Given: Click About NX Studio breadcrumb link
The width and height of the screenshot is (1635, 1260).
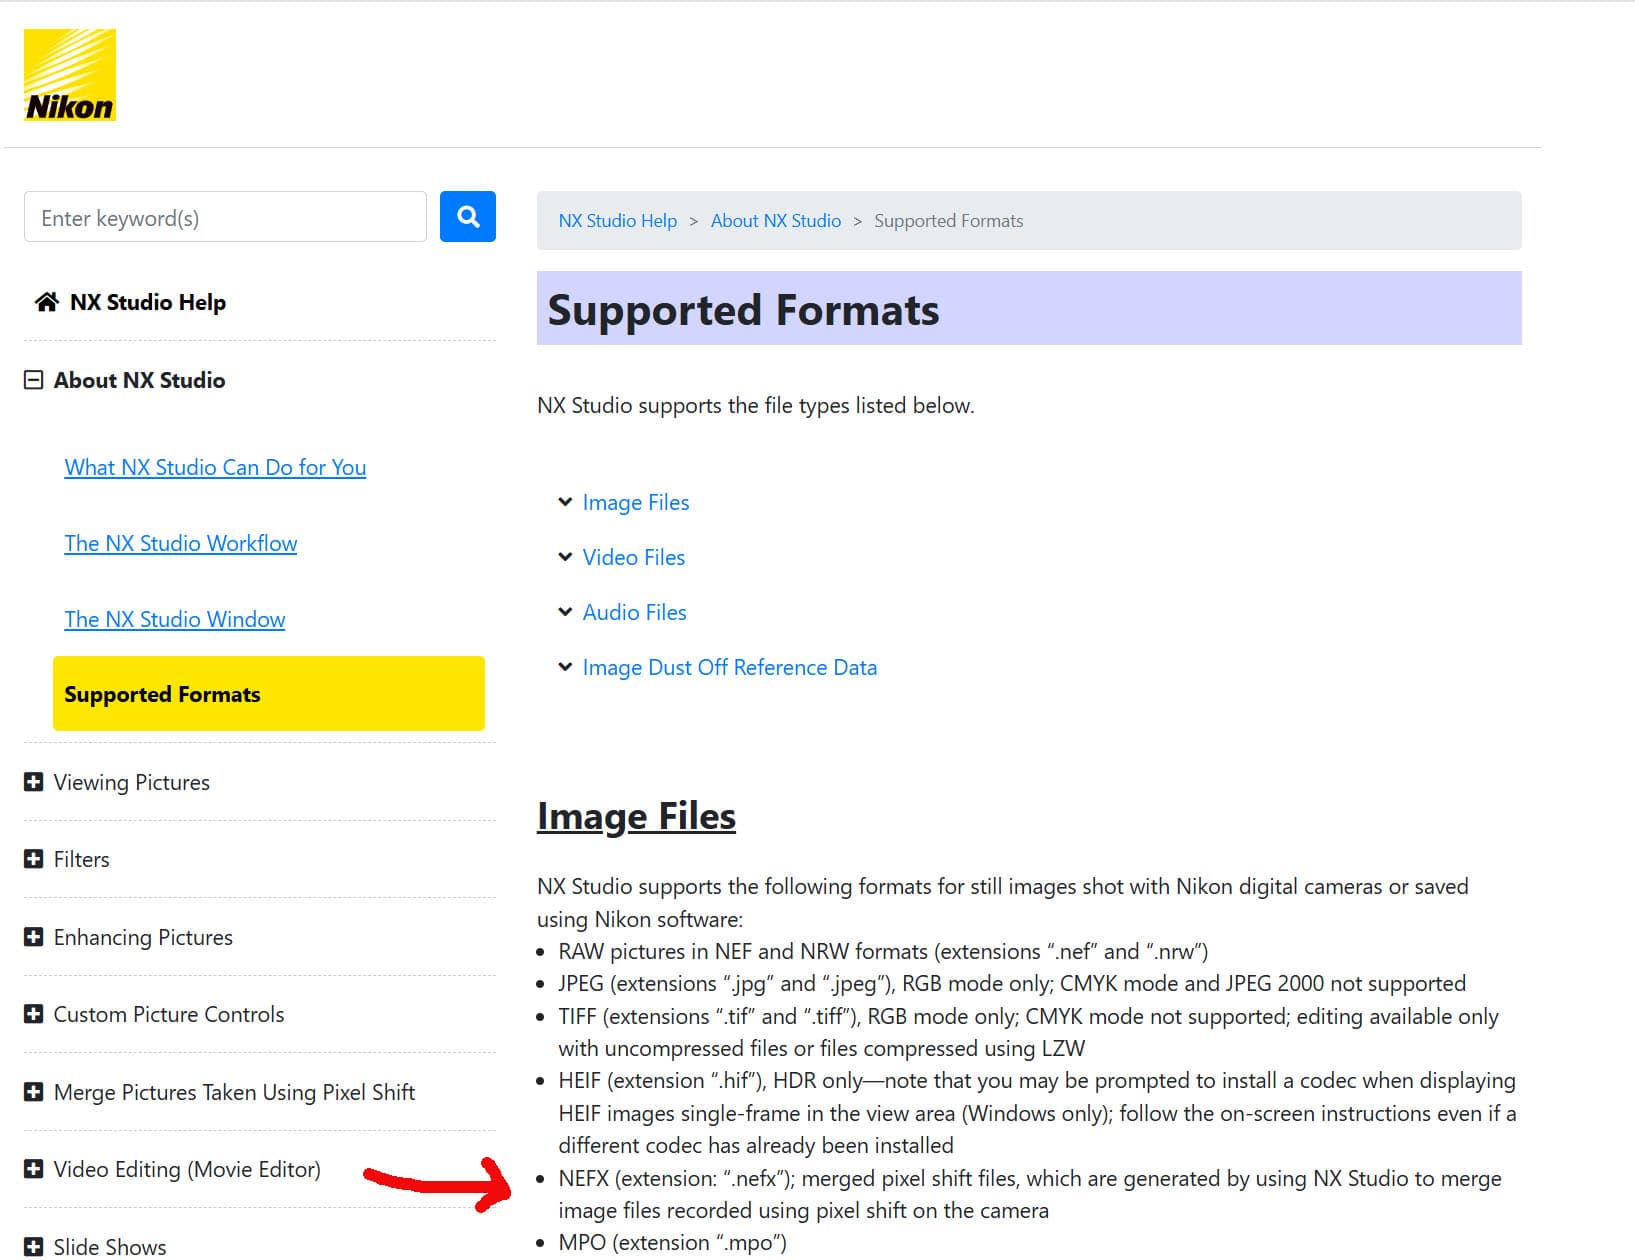Looking at the screenshot, I should point(775,221).
